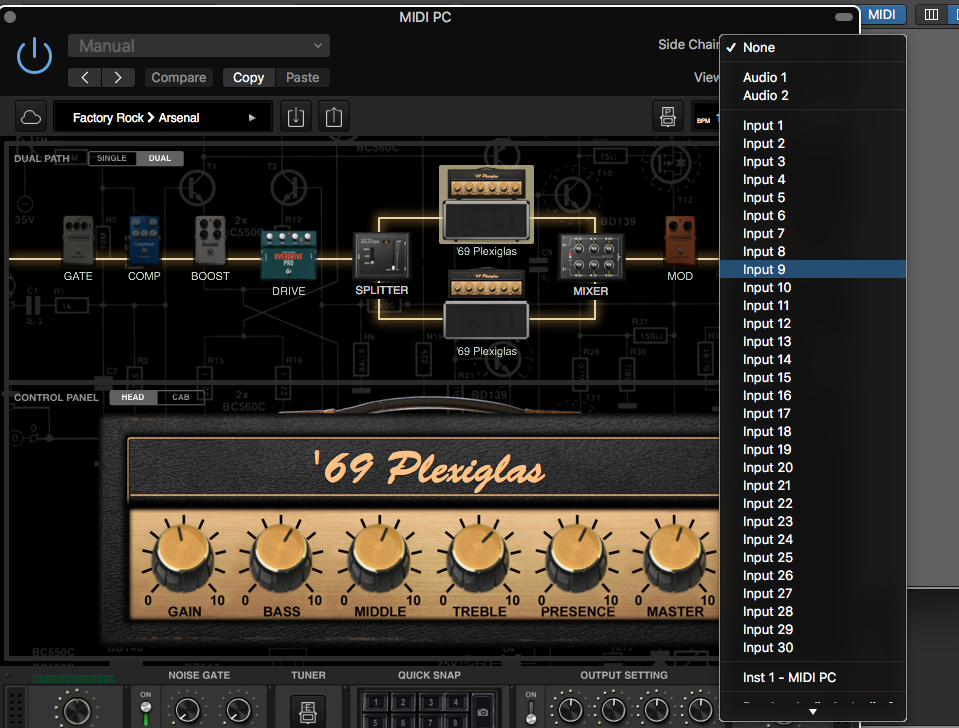Click the MIDDLE knob on the amp
The image size is (959, 728).
(379, 555)
